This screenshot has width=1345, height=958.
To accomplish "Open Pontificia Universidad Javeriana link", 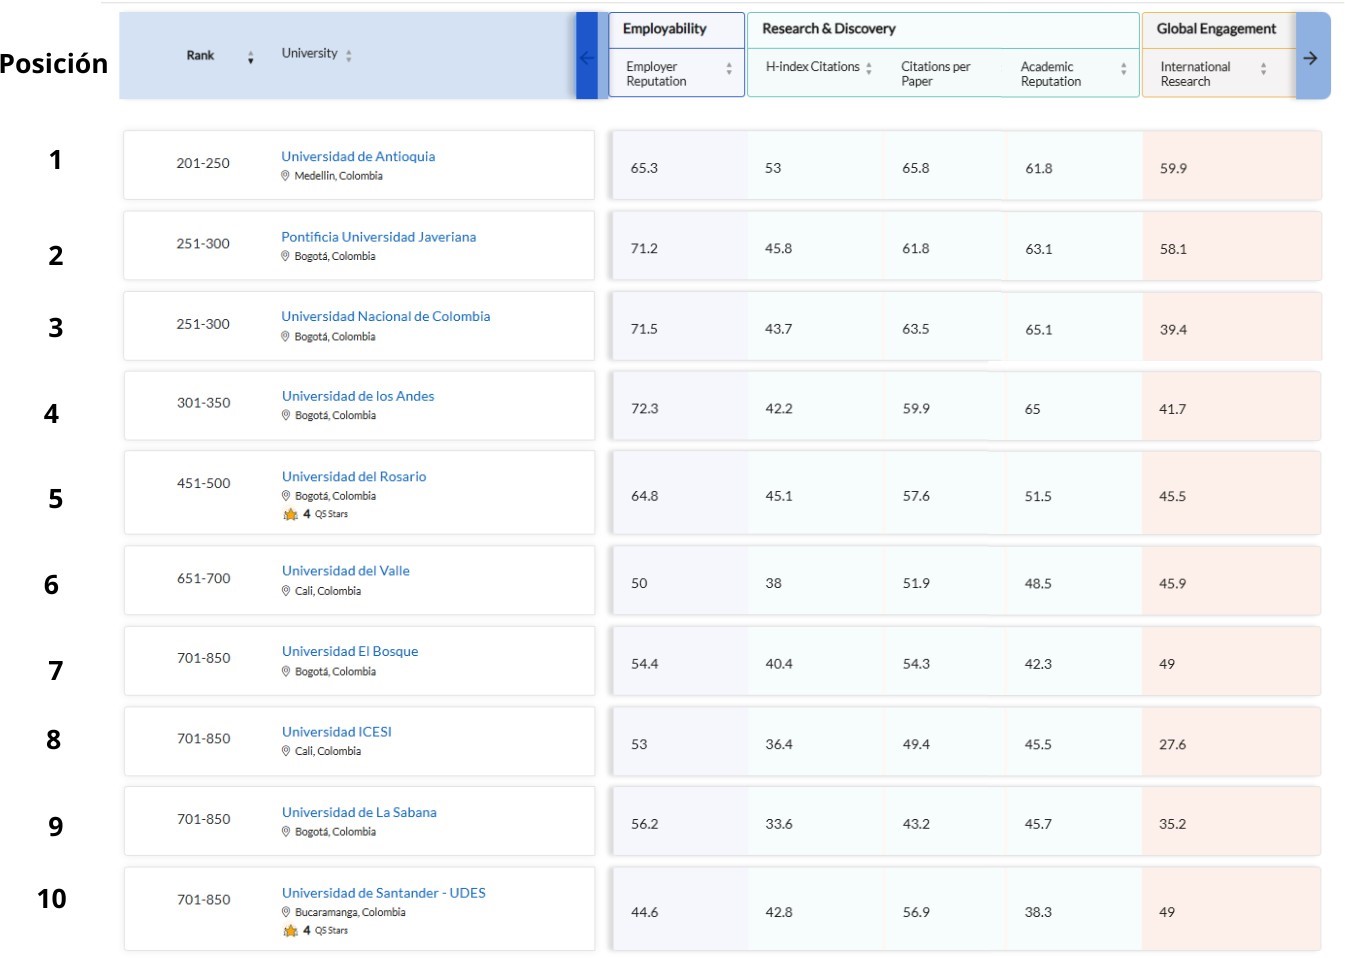I will click(378, 237).
